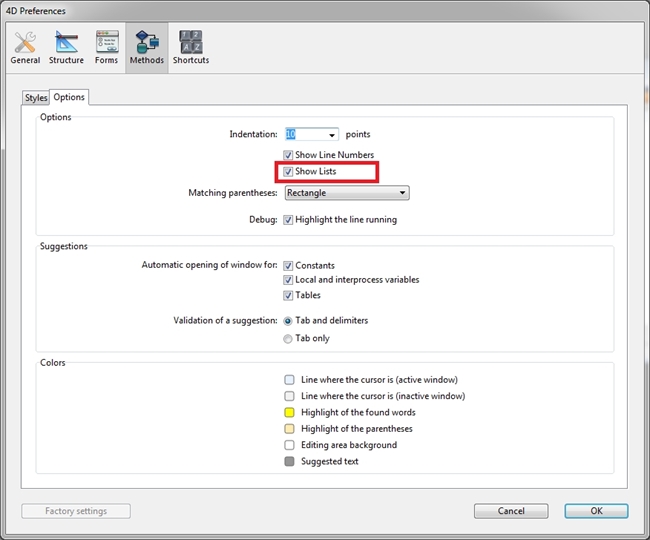Pick the yellow found words highlight color
Viewport: 650px width, 540px height.
289,412
